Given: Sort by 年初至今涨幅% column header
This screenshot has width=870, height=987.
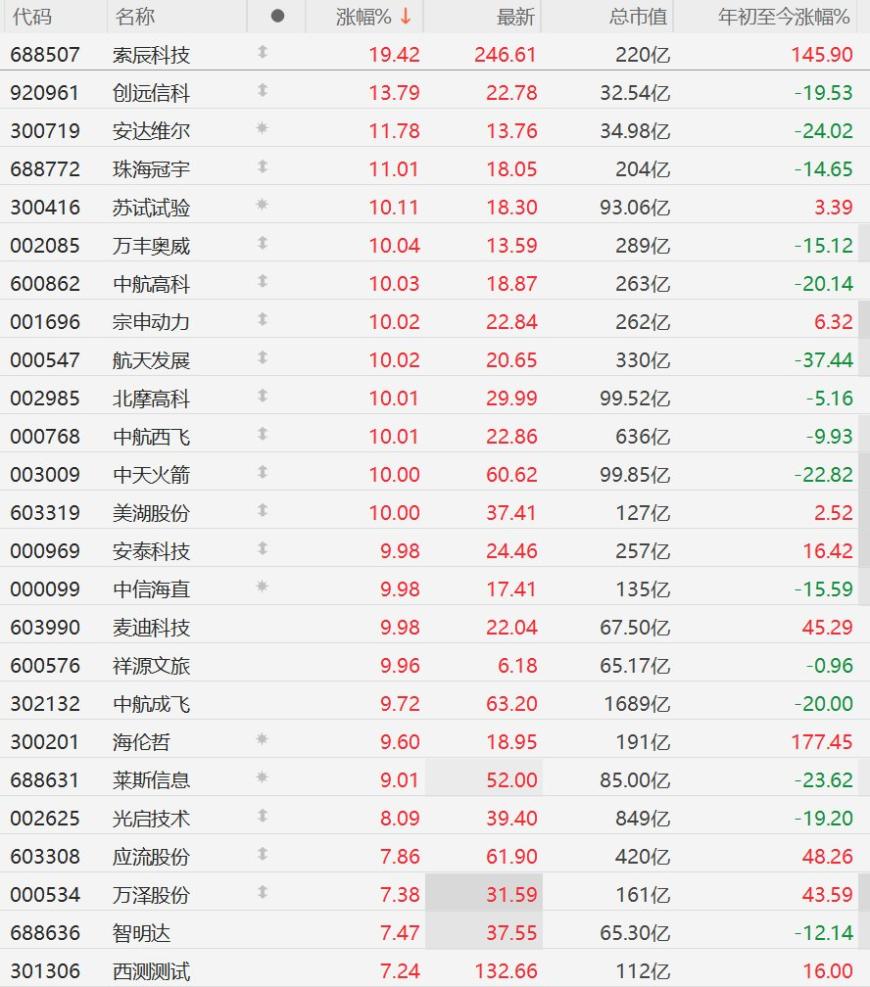Looking at the screenshot, I should [784, 17].
